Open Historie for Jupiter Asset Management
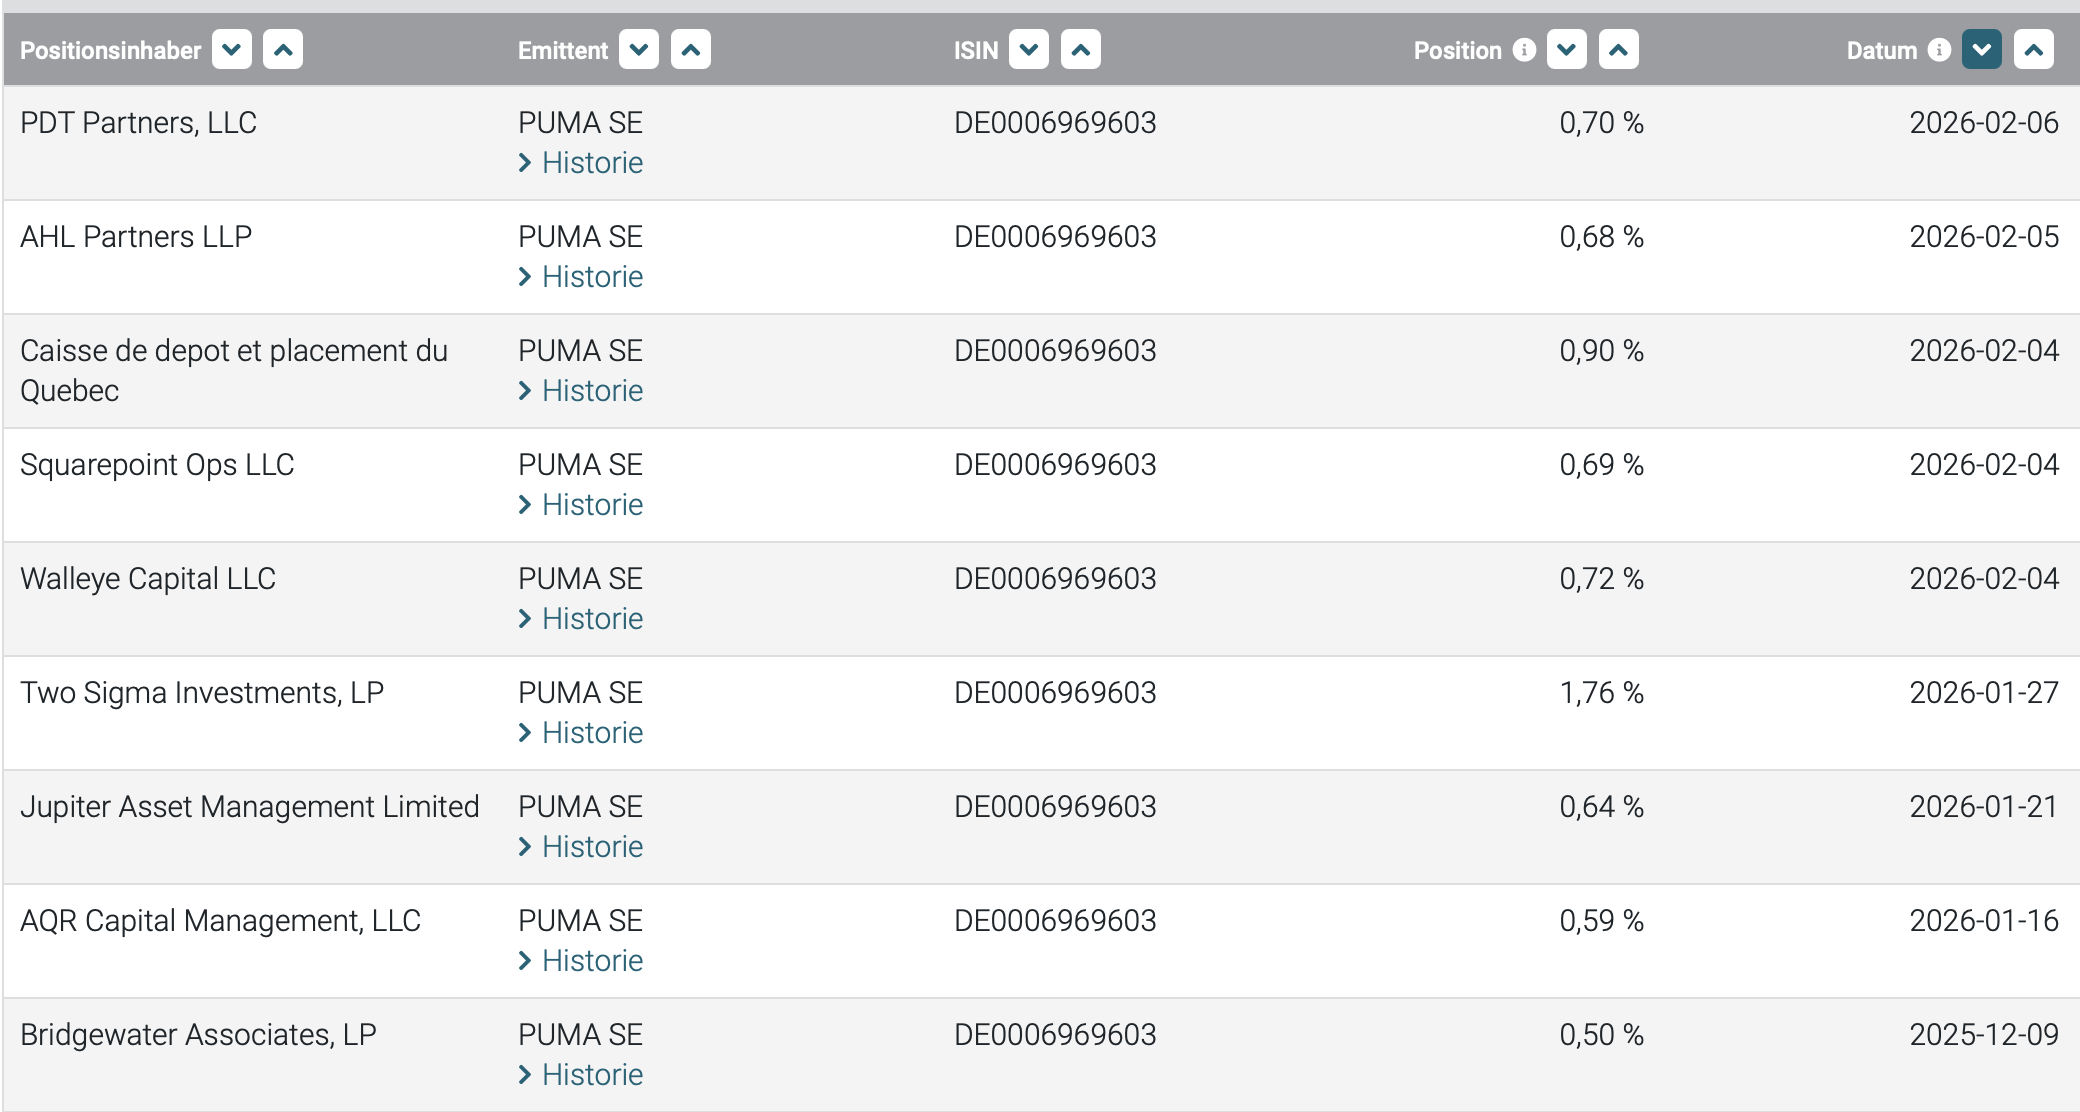Image resolution: width=2080 pixels, height=1112 pixels. [591, 847]
